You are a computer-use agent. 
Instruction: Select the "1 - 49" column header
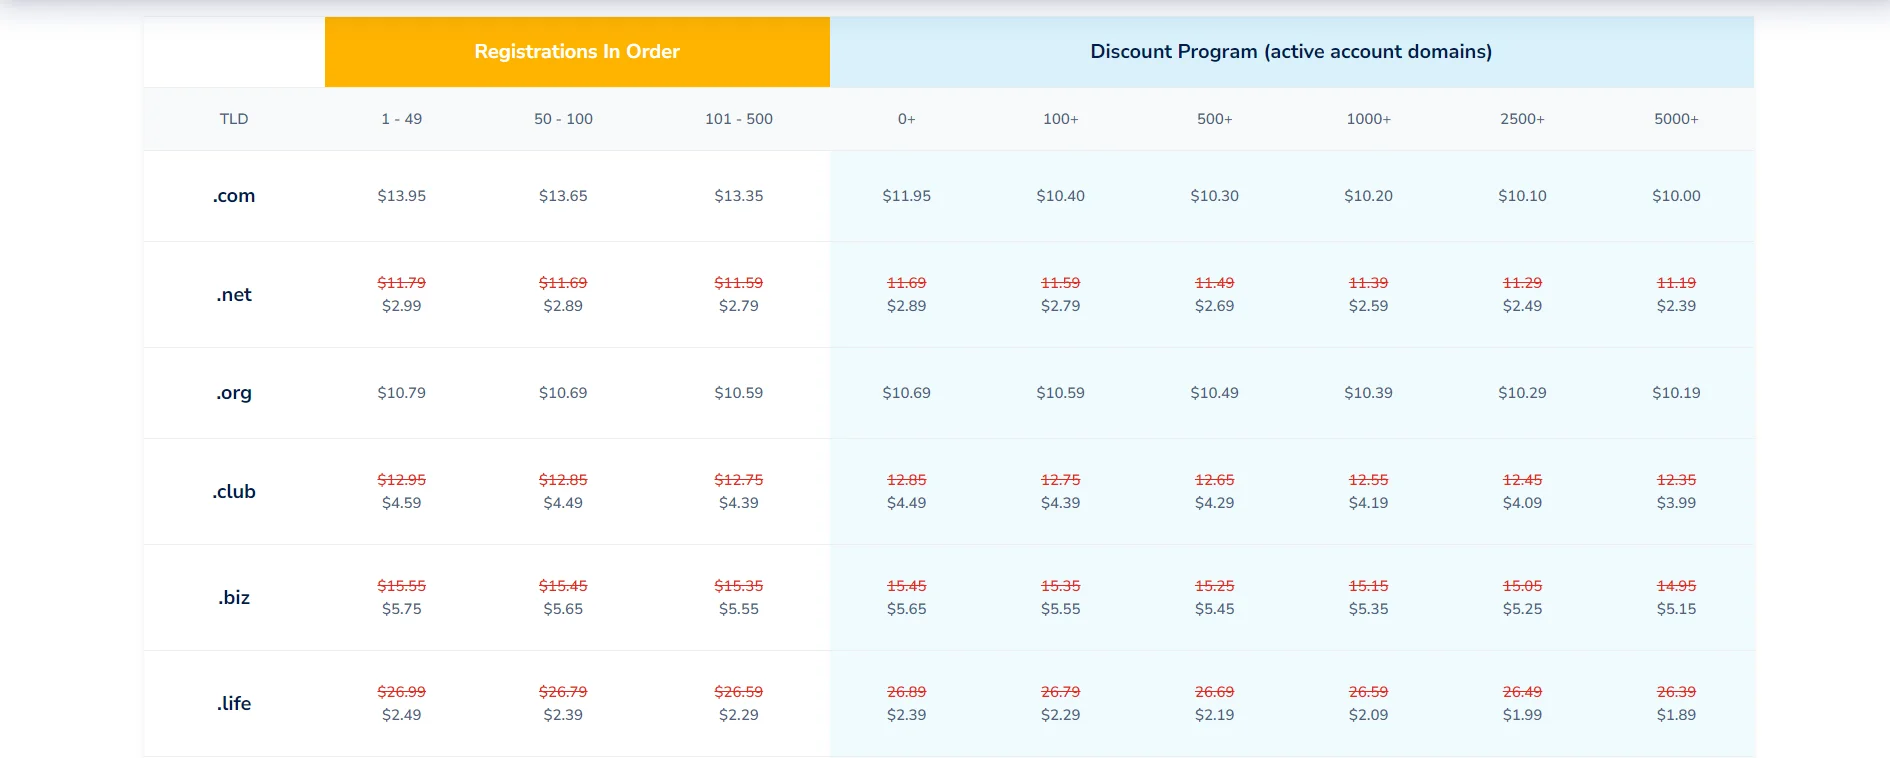click(x=402, y=119)
